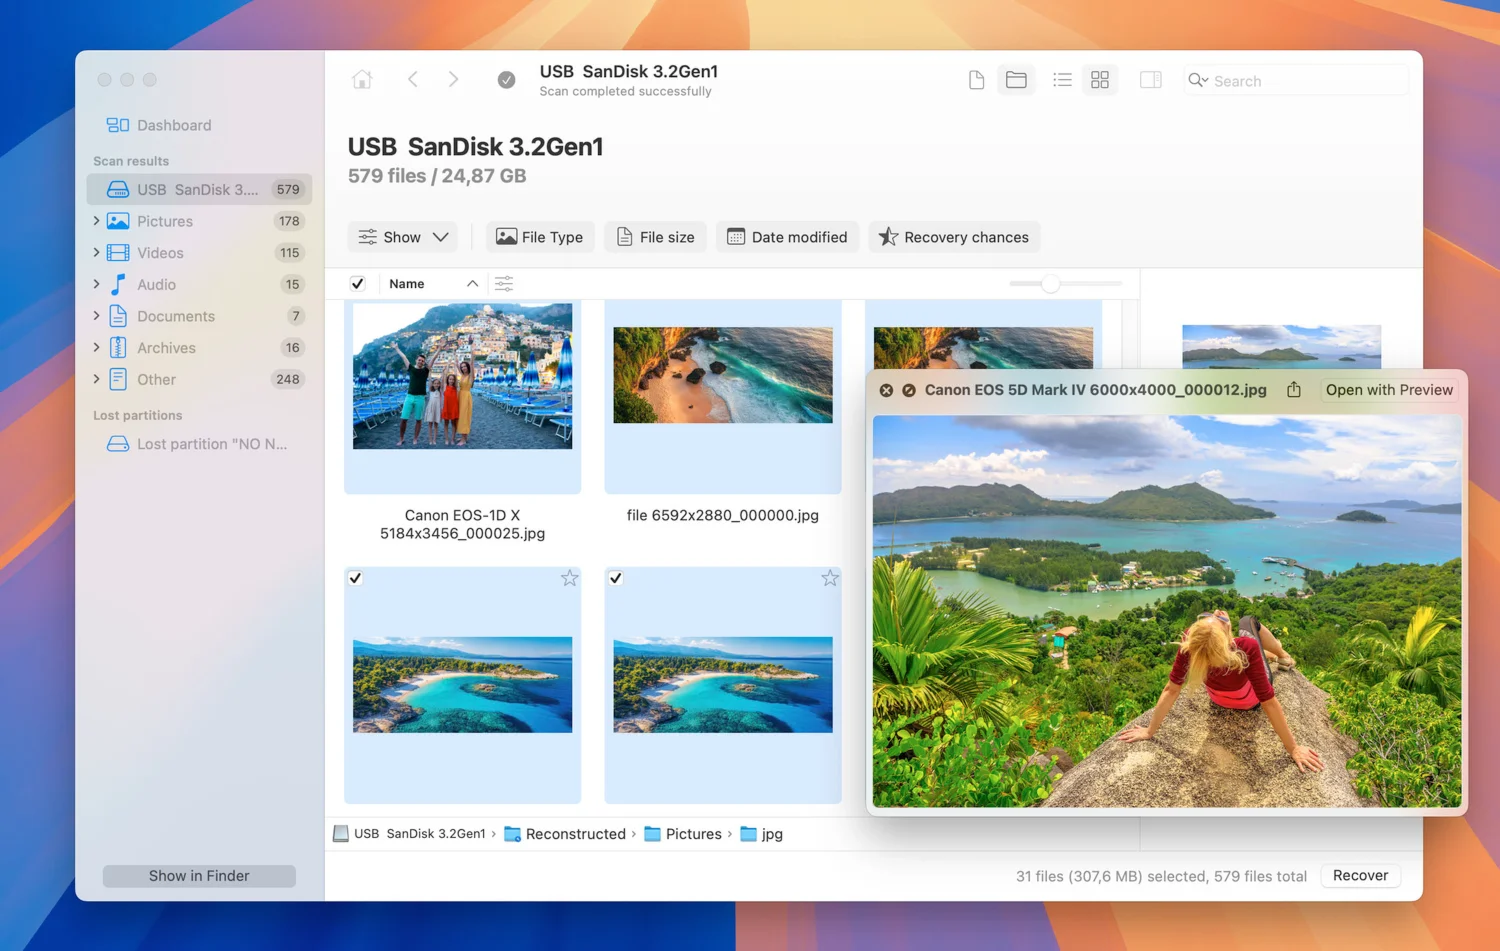Select the file view icon
The width and height of the screenshot is (1500, 951).
[977, 80]
